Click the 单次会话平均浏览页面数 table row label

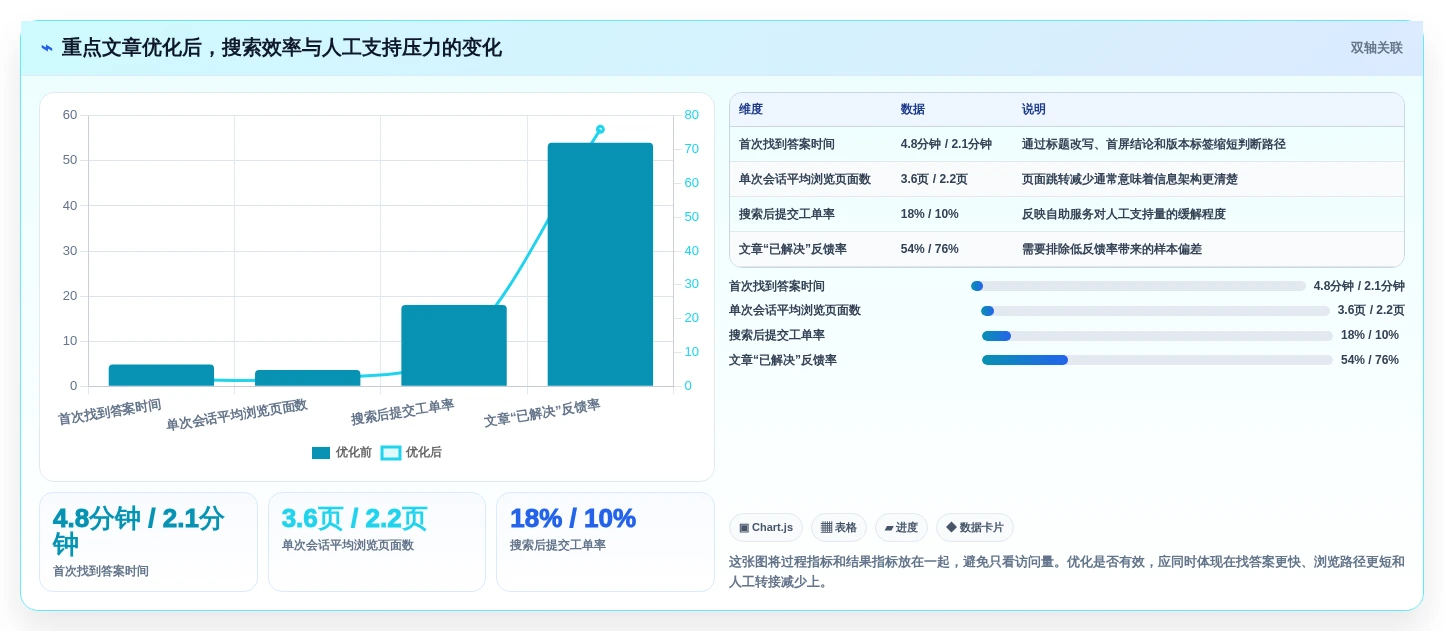coord(805,179)
